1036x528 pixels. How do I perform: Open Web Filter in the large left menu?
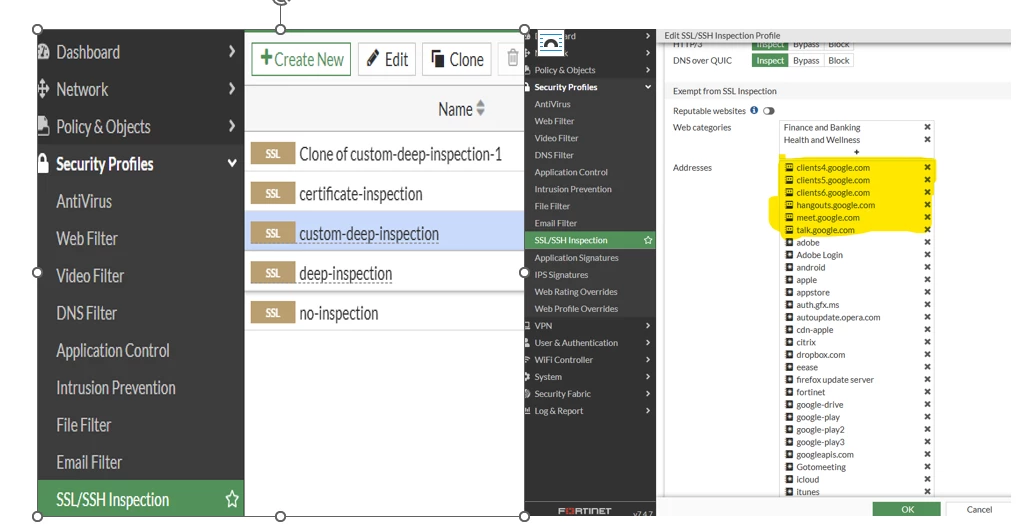coord(87,239)
